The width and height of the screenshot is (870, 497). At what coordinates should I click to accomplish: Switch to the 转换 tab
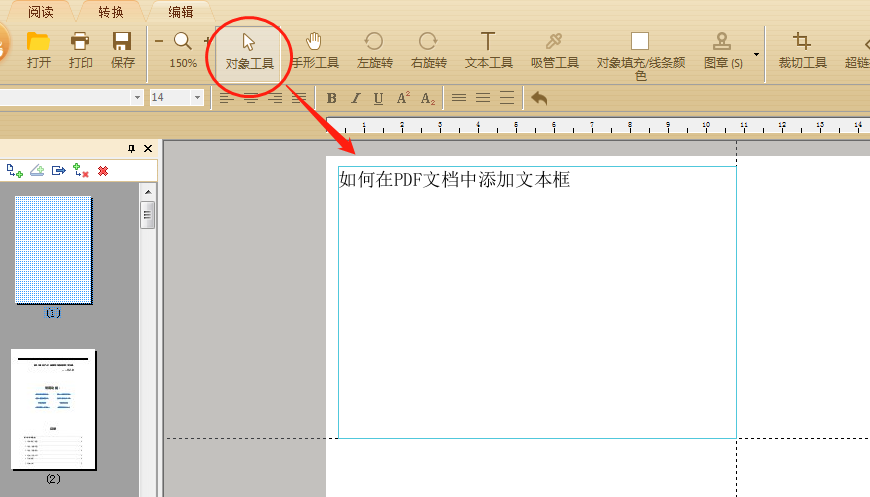pyautogui.click(x=110, y=12)
